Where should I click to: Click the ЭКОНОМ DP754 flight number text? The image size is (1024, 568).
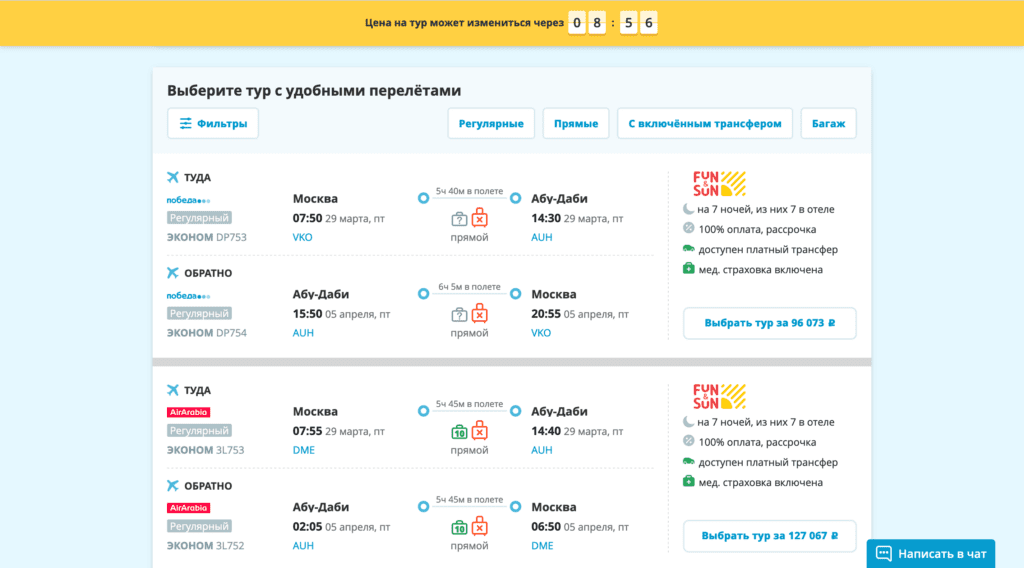(206, 333)
